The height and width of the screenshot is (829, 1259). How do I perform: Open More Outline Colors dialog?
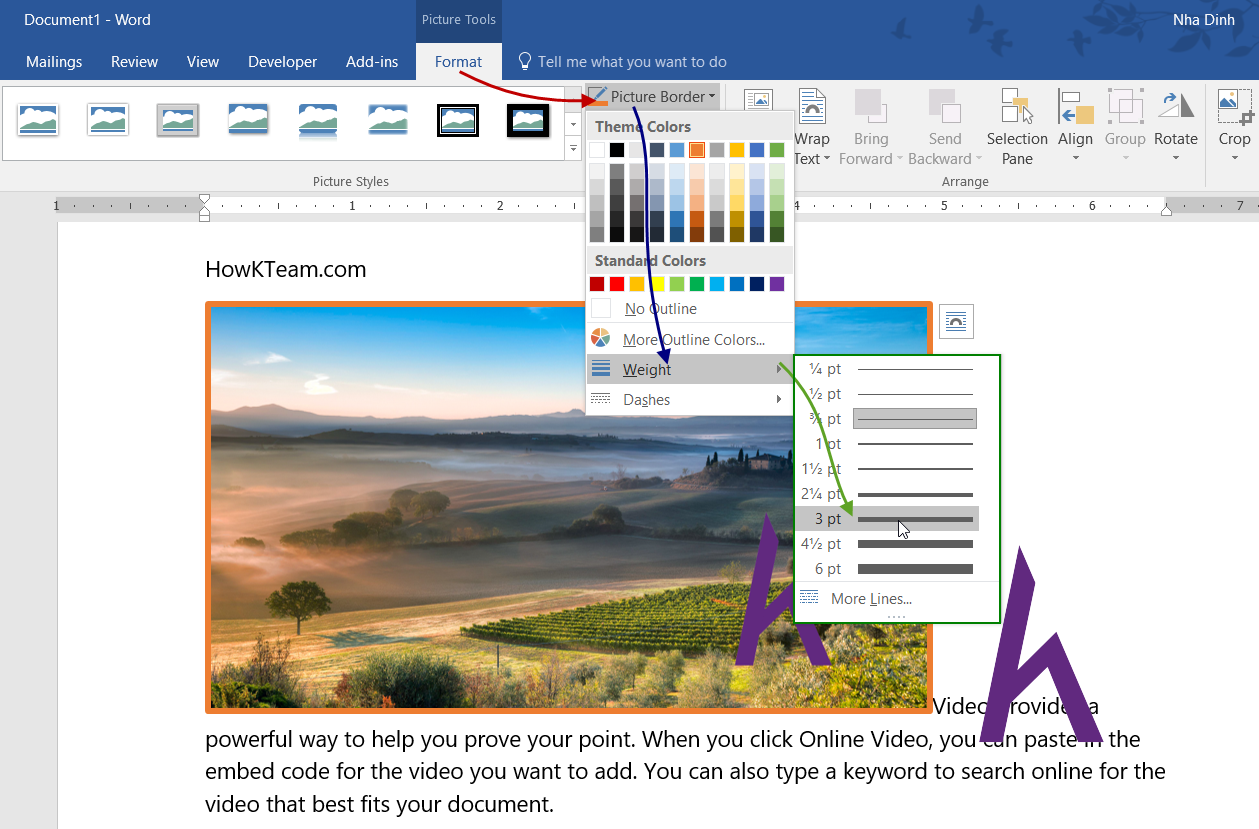click(690, 340)
